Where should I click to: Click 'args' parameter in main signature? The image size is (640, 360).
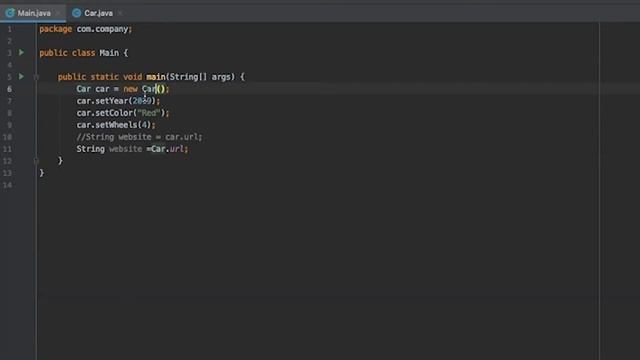(221, 77)
